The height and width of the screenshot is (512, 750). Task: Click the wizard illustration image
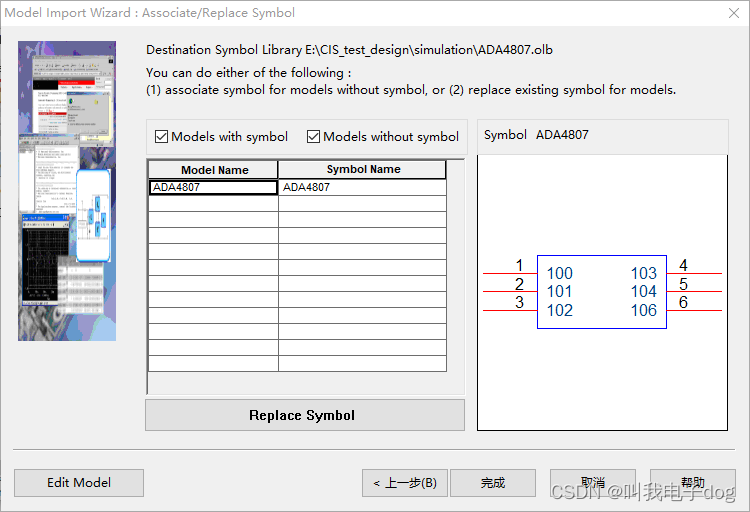pyautogui.click(x=67, y=191)
